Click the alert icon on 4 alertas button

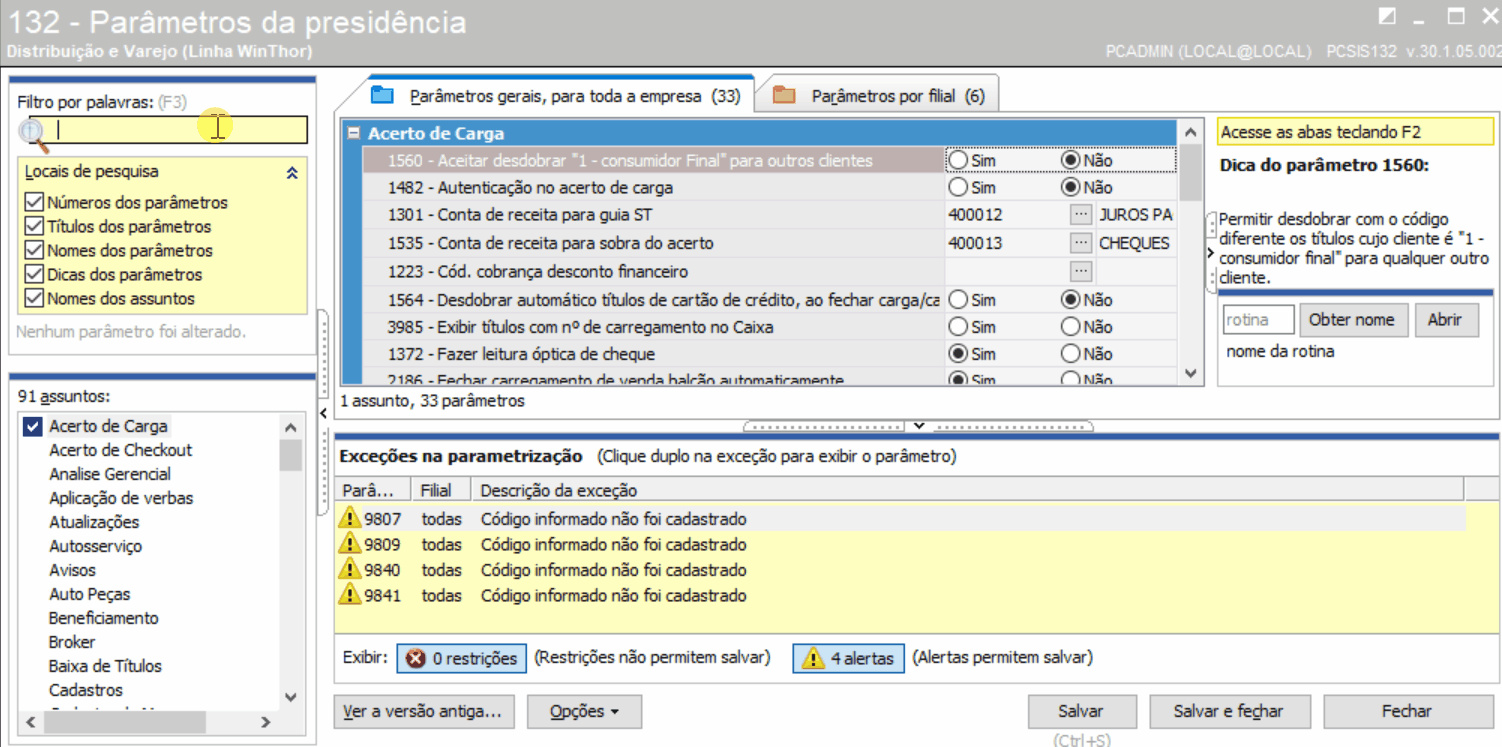coord(810,658)
